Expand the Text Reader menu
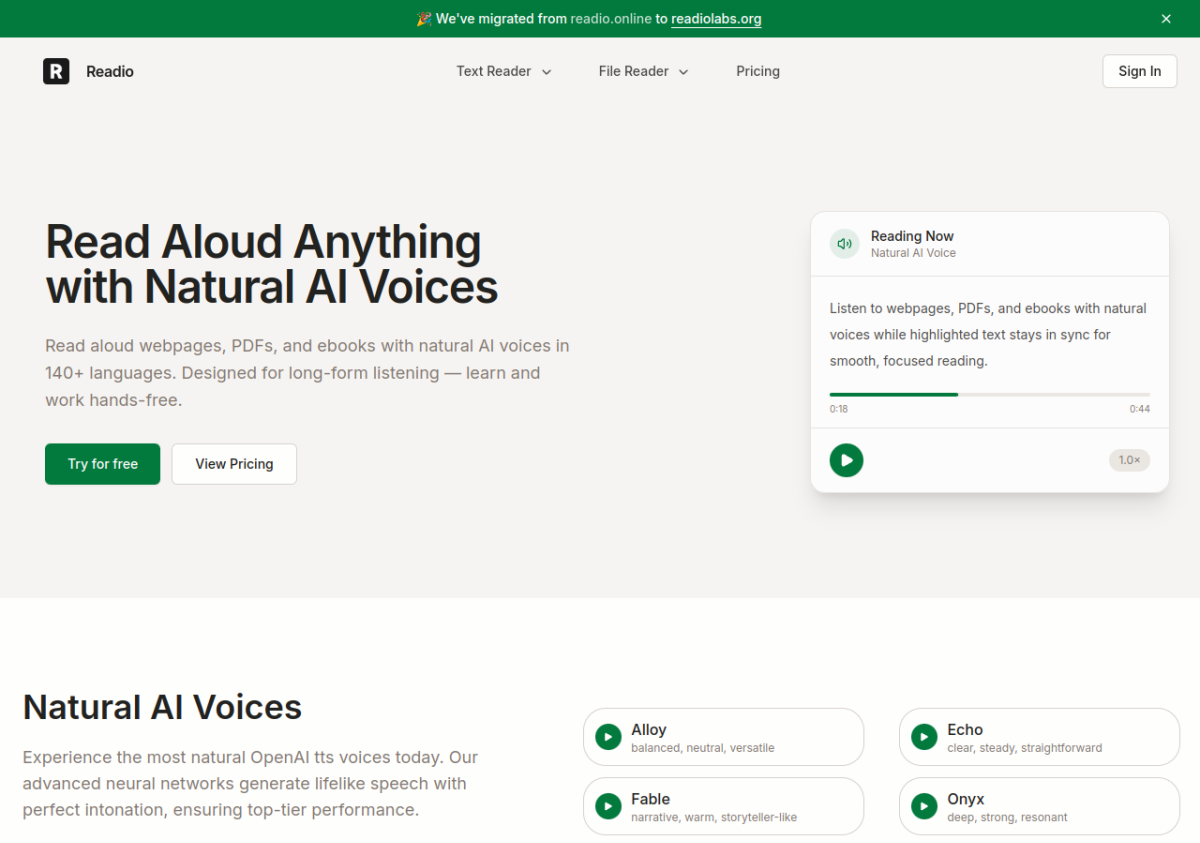 coord(504,71)
